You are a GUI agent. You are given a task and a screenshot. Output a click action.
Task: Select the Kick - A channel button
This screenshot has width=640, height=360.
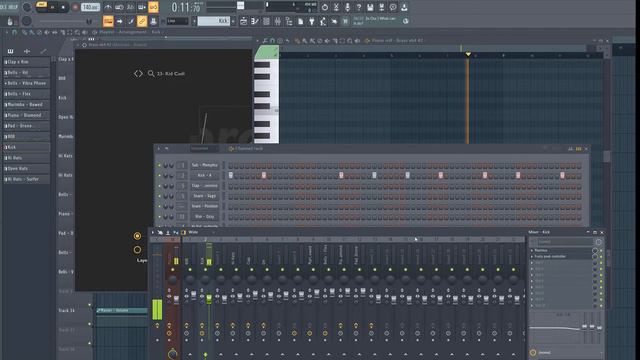pos(204,176)
